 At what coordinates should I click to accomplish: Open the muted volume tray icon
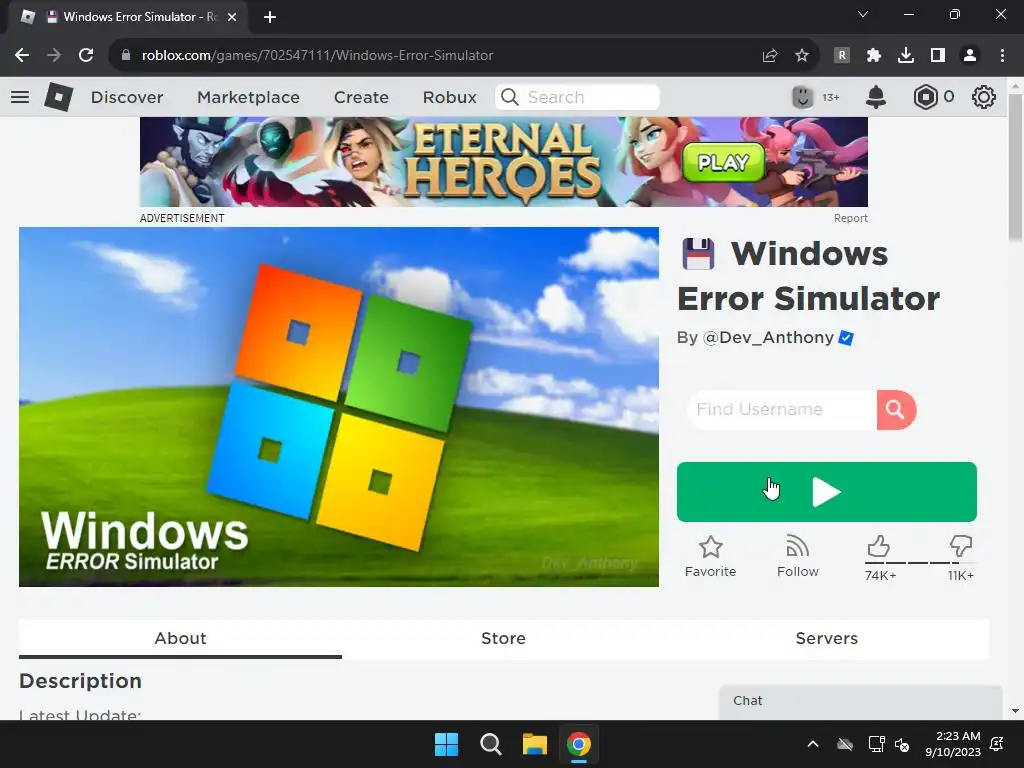(x=902, y=744)
